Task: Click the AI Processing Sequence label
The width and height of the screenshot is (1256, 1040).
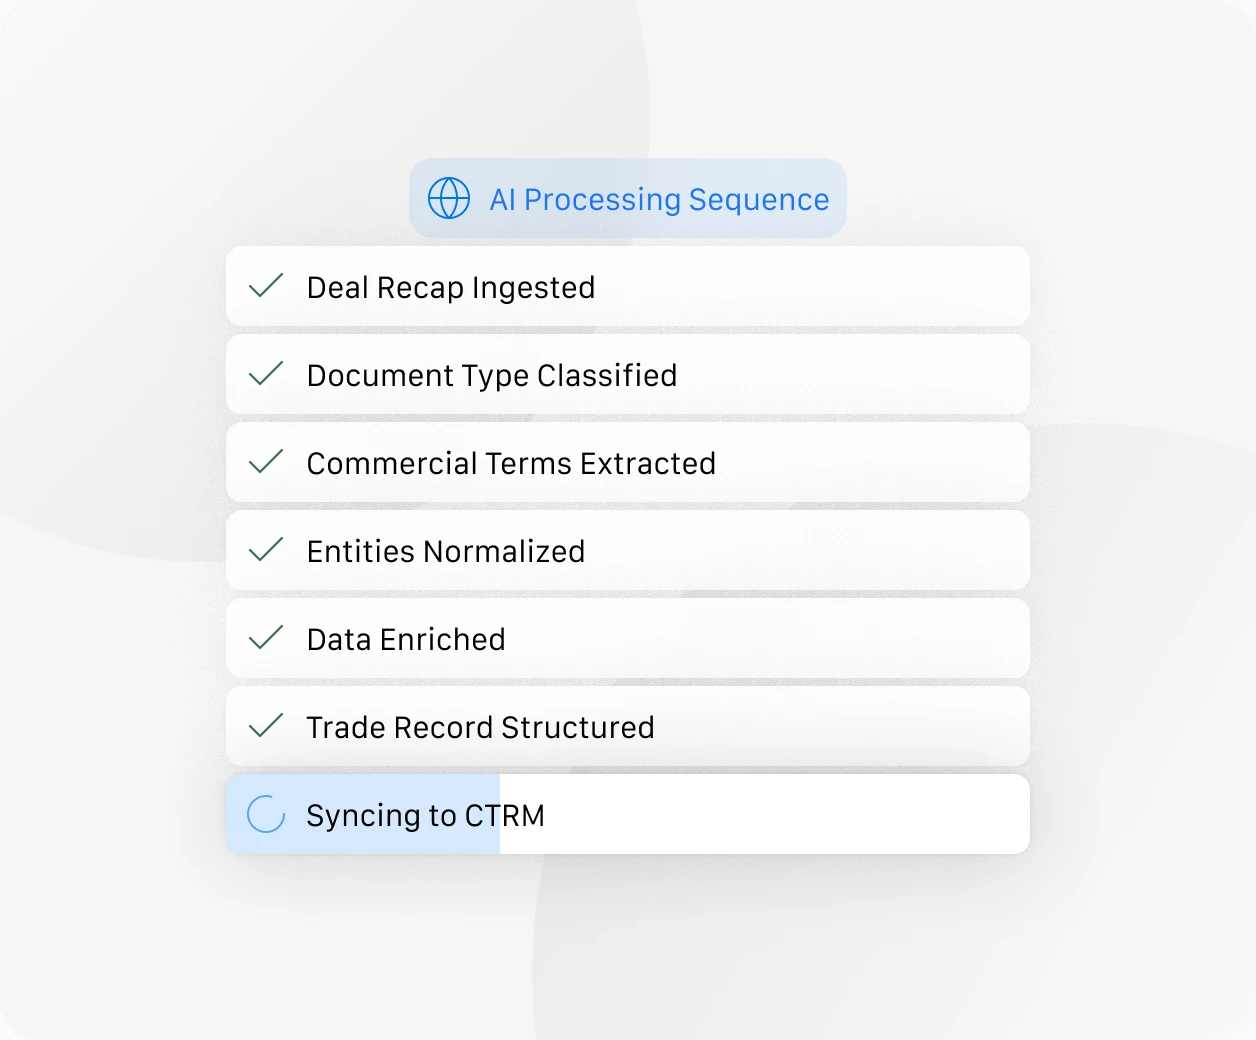Action: [659, 199]
